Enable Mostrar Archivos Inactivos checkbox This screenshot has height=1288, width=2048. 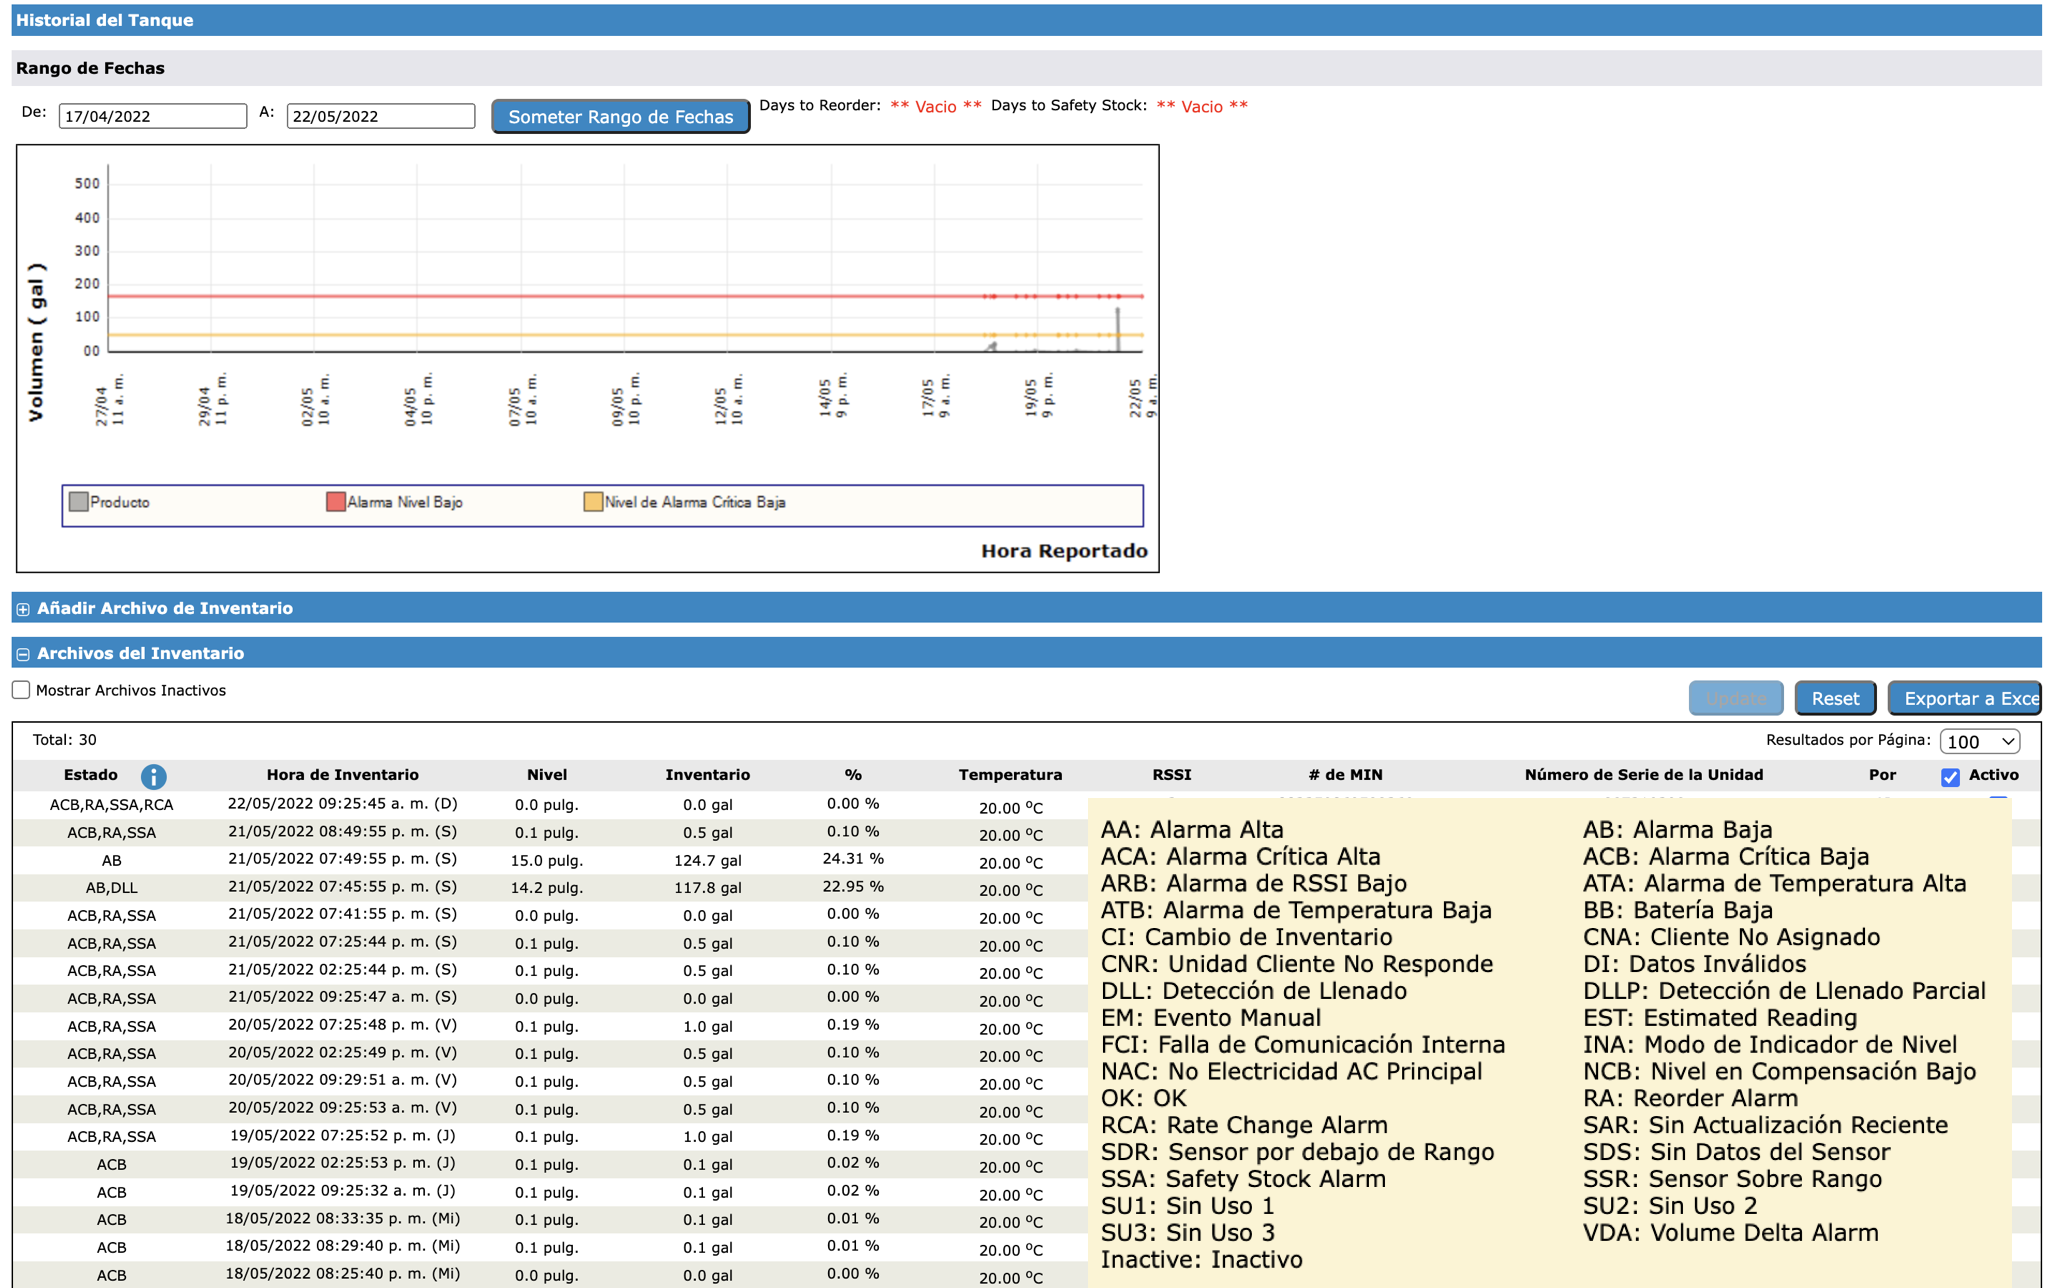pos(21,690)
